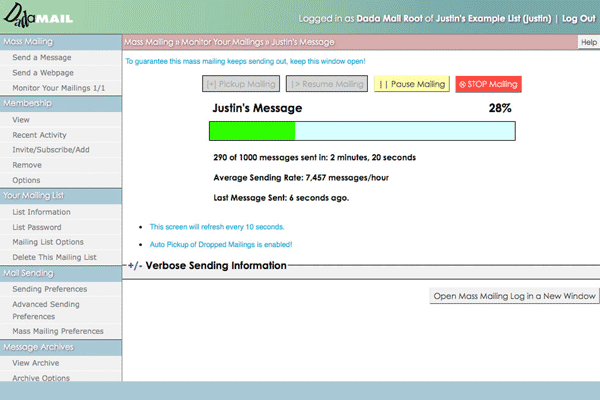Open the Help link

point(589,43)
